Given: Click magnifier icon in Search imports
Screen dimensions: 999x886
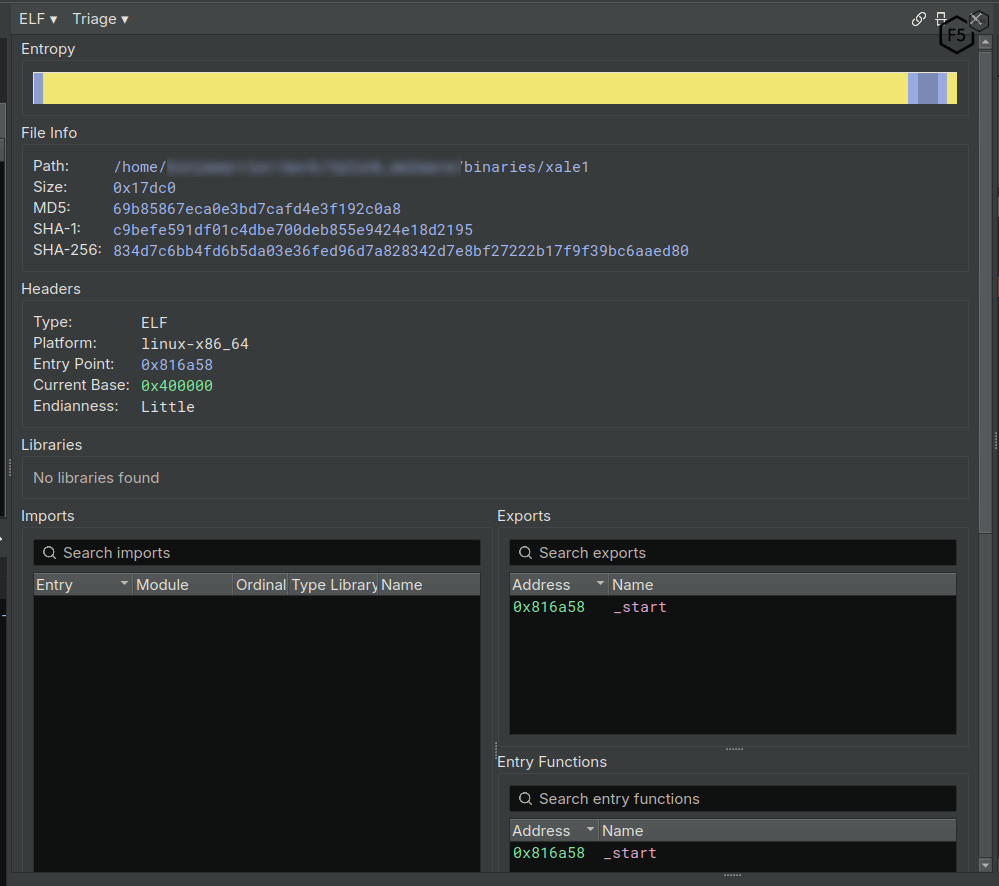Looking at the screenshot, I should click(49, 553).
